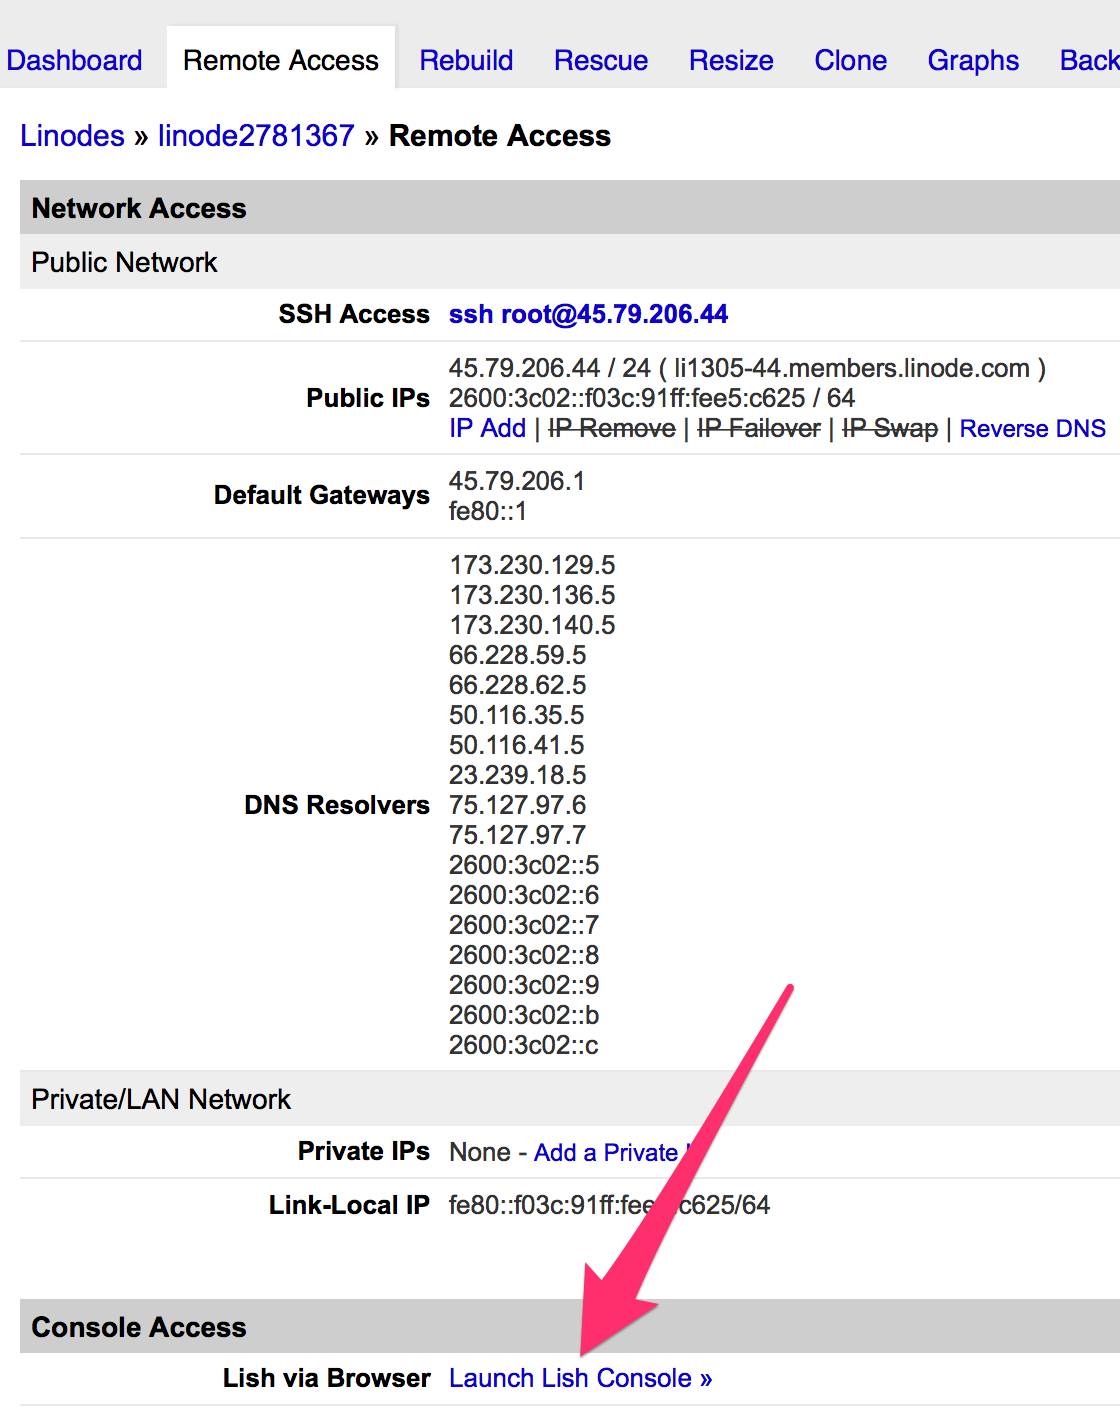The image size is (1120, 1424).
Task: Go to the Resize tab
Action: click(731, 60)
